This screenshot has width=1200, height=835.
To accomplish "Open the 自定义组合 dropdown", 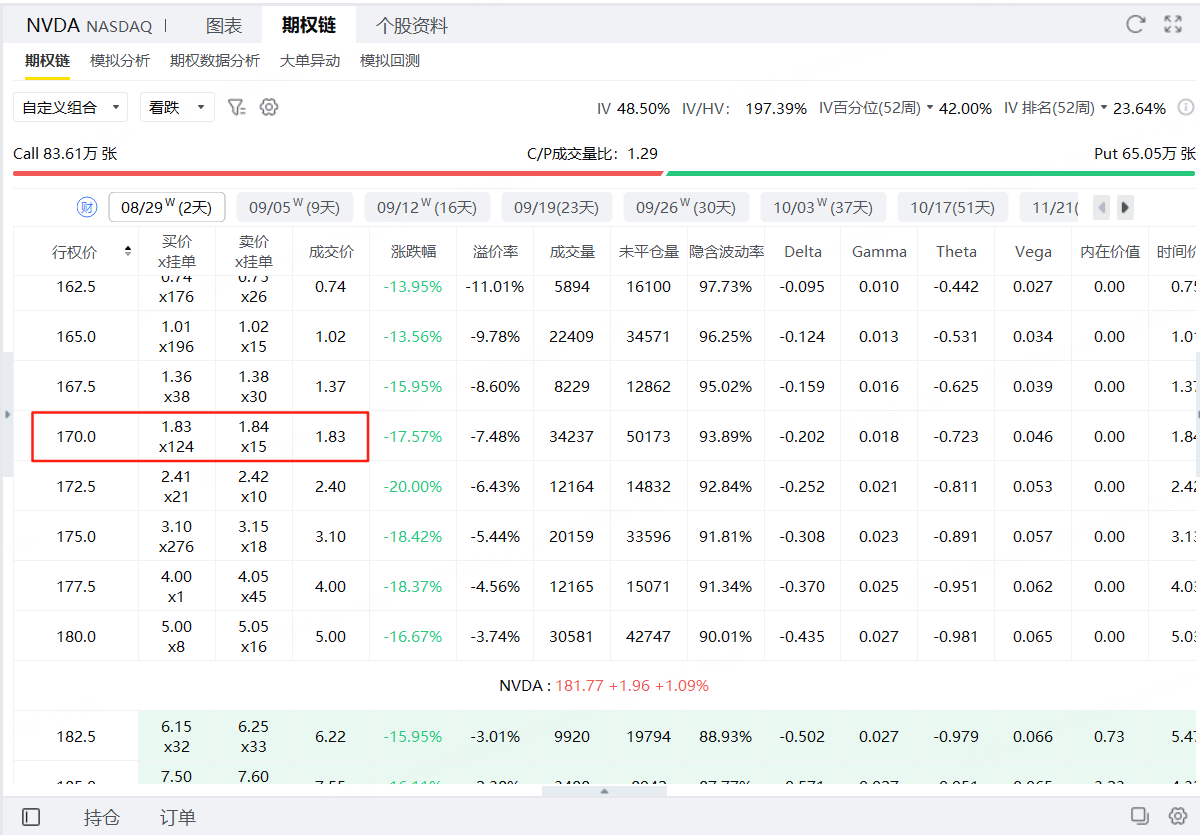I will (70, 107).
